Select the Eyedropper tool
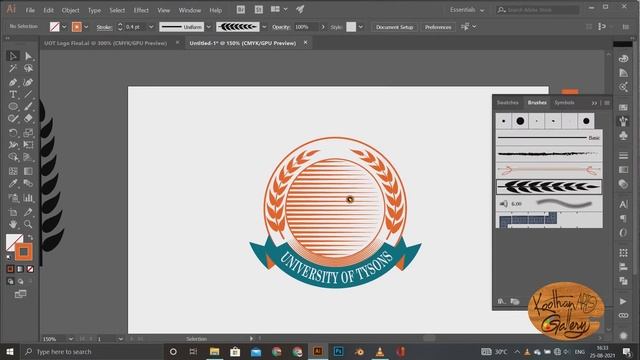The width and height of the screenshot is (640, 360). 13,184
